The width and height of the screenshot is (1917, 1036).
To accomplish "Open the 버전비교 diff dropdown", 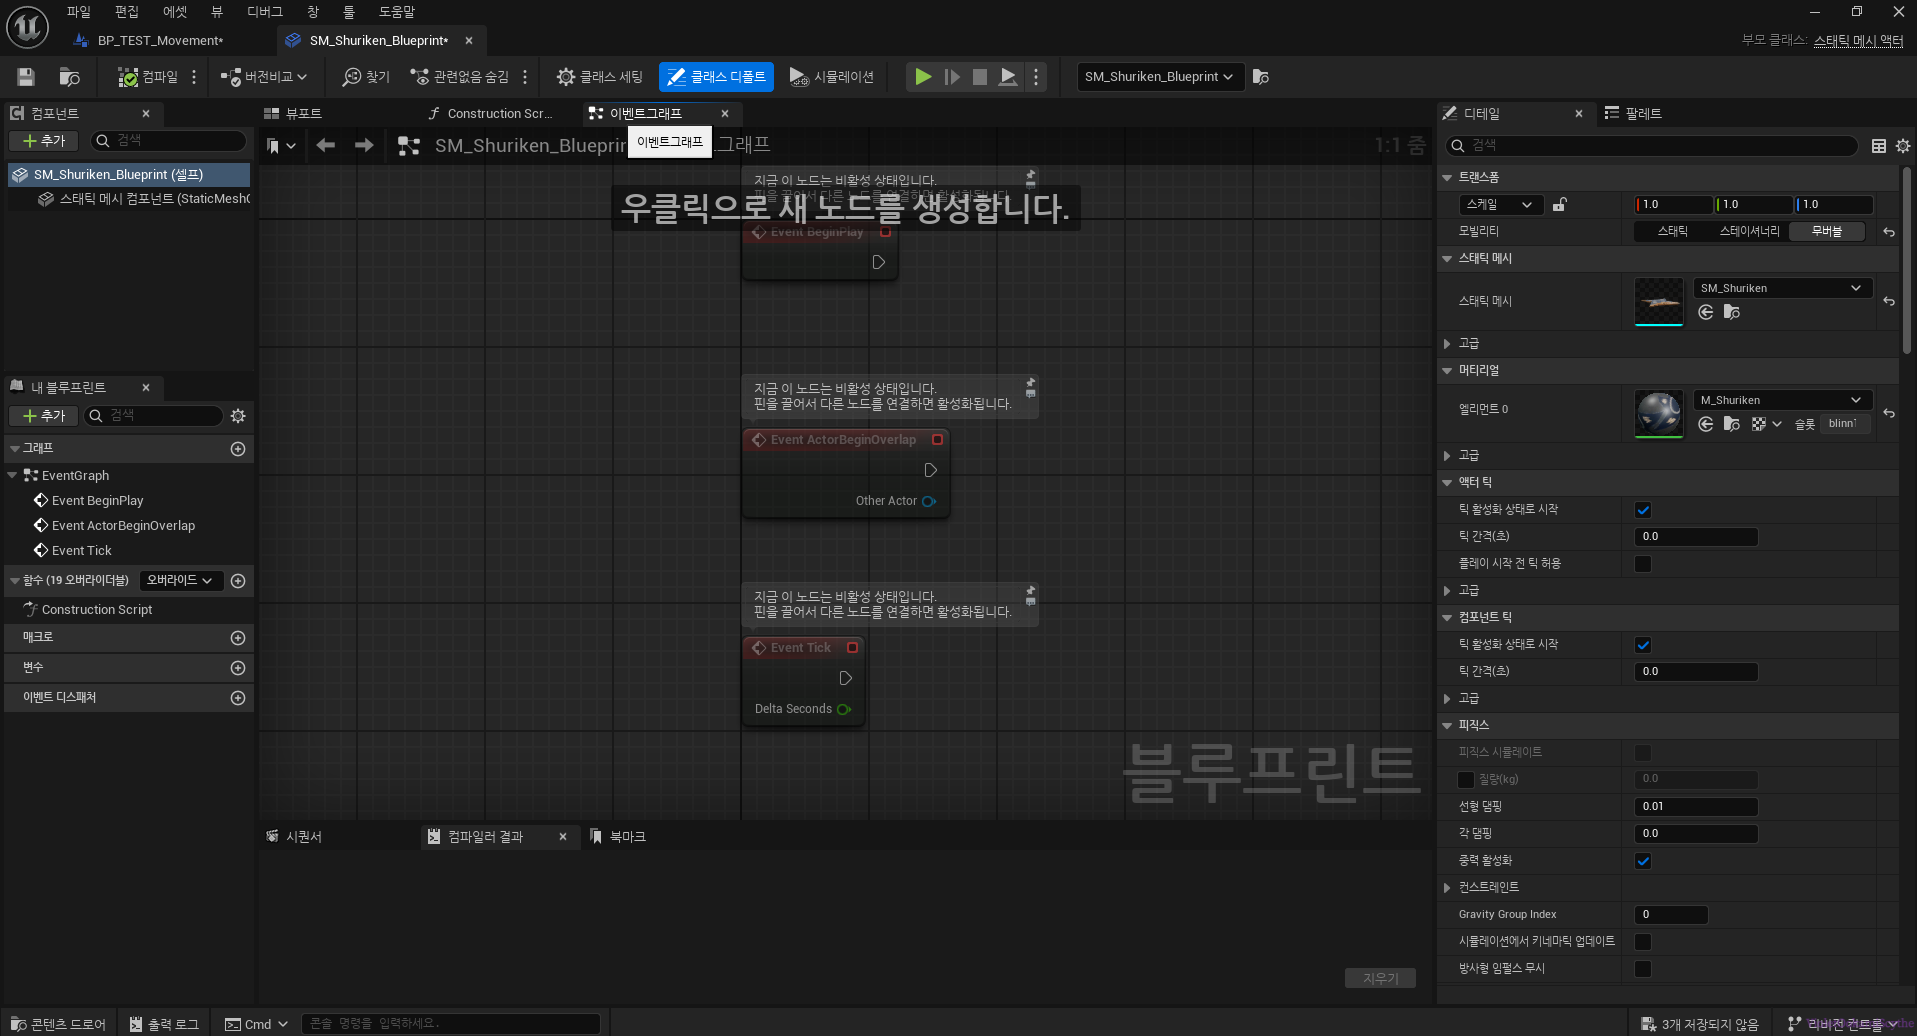I will point(264,77).
